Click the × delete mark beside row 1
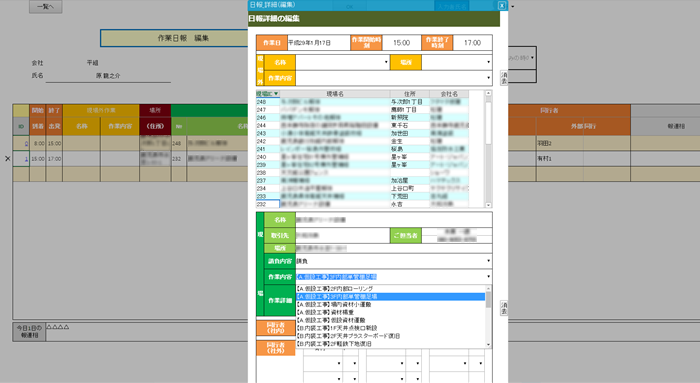The image size is (700, 383). tap(8, 158)
